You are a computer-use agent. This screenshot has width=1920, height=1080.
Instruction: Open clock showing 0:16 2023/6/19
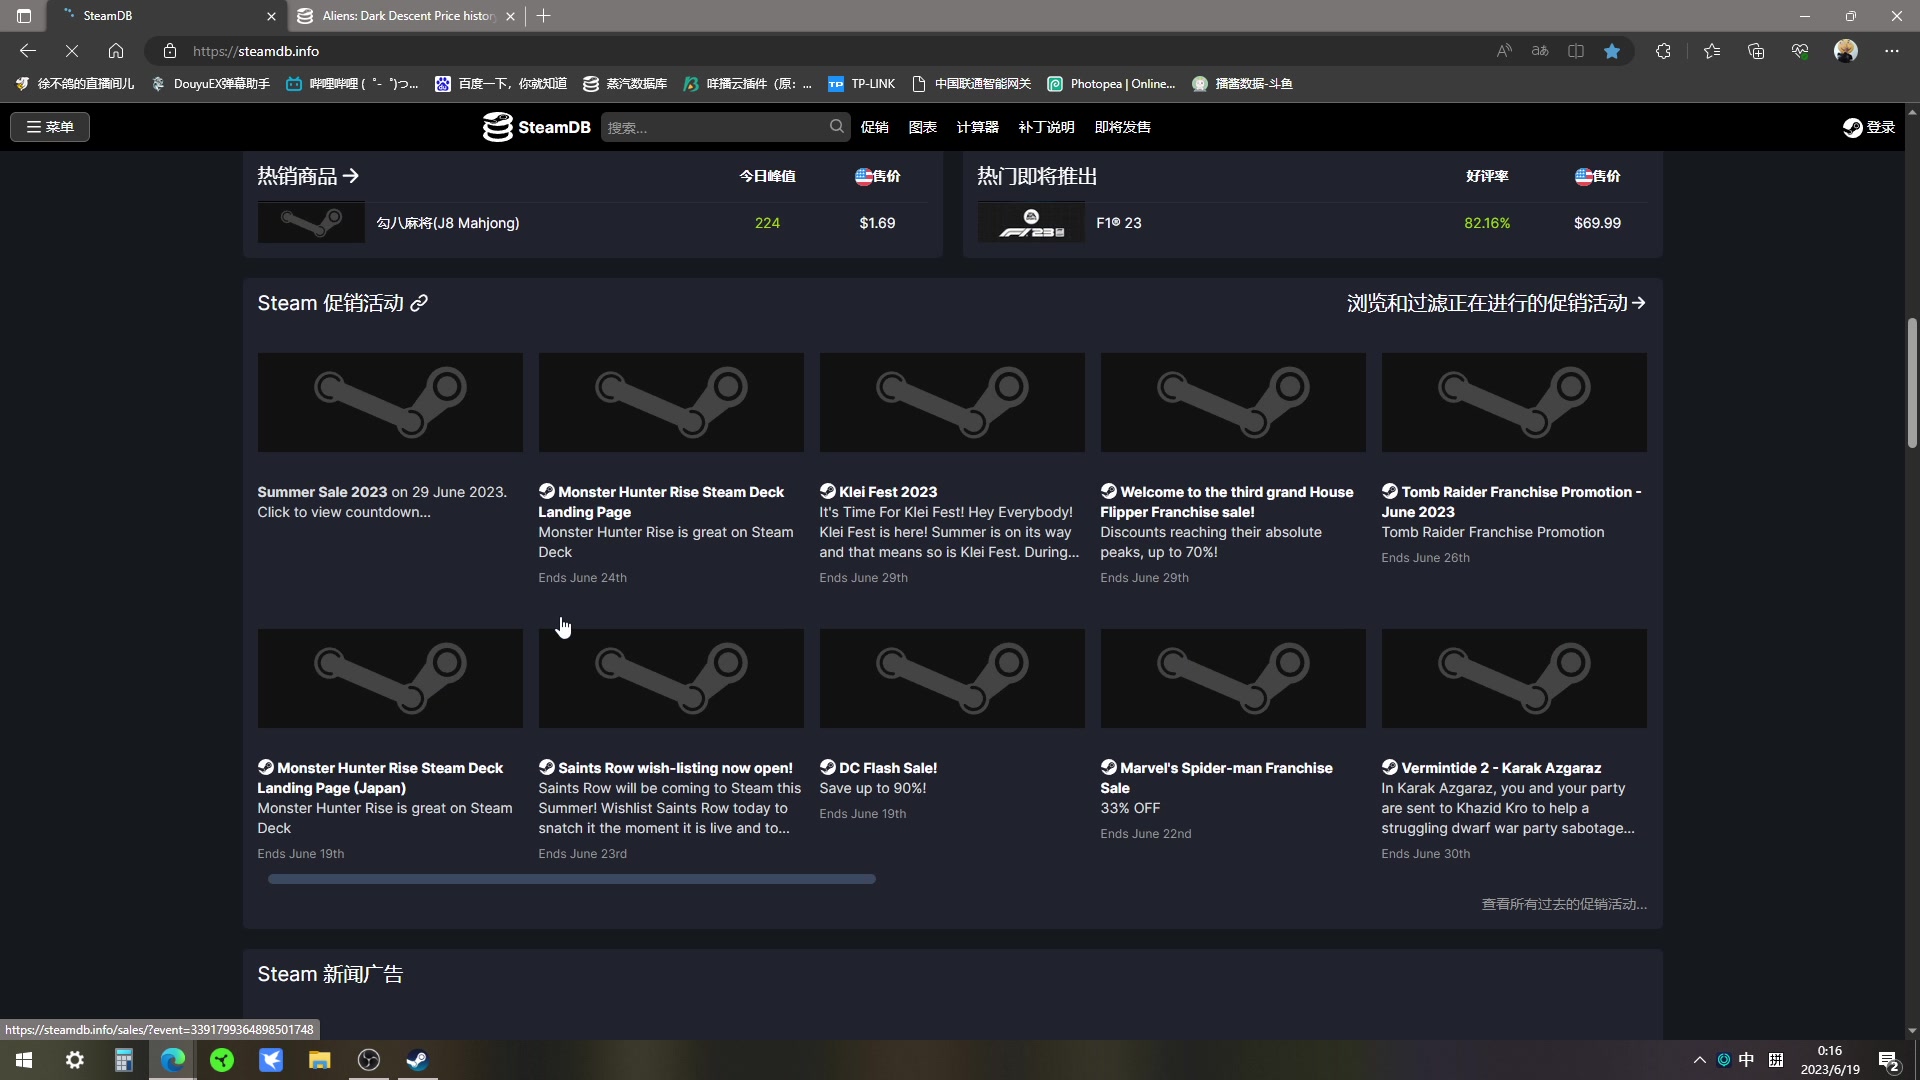pyautogui.click(x=1830, y=1060)
